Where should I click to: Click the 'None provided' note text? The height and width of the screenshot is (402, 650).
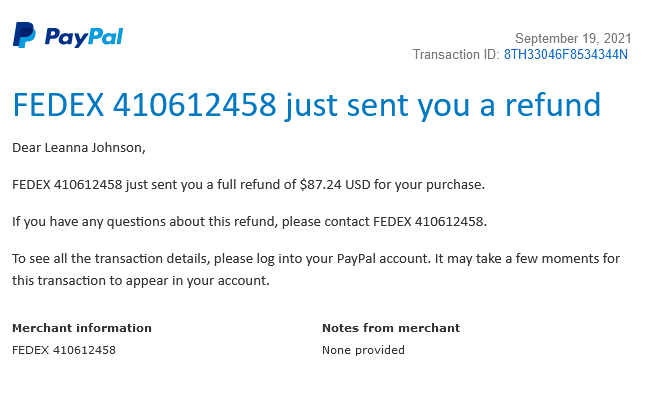click(x=363, y=350)
